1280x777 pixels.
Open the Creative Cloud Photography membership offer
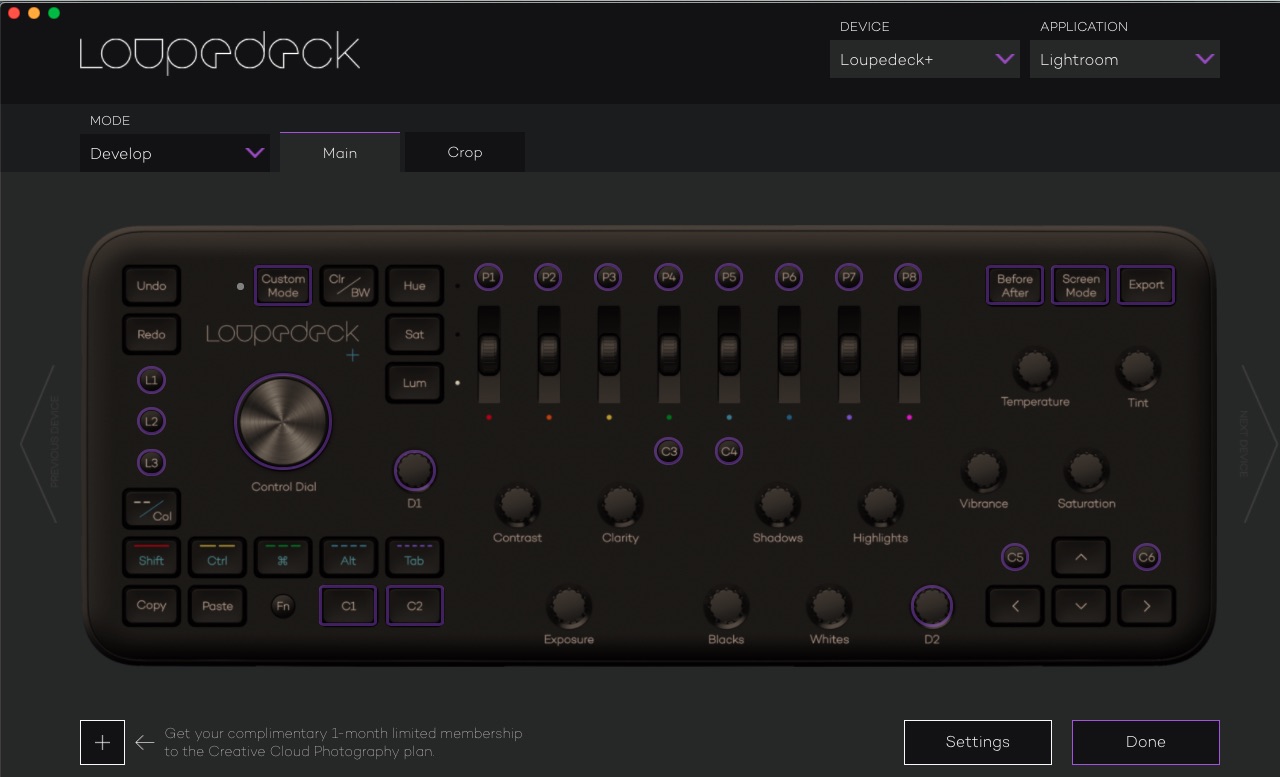343,742
